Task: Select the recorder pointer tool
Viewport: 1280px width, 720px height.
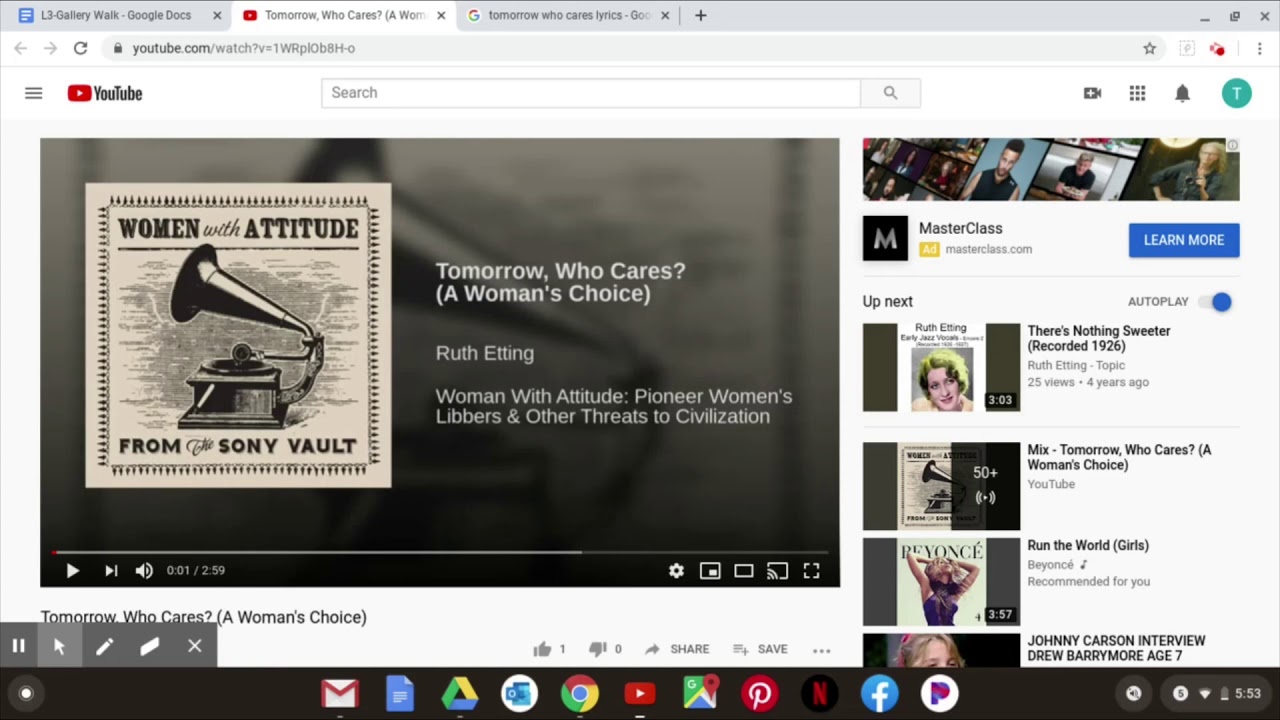Action: tap(59, 646)
